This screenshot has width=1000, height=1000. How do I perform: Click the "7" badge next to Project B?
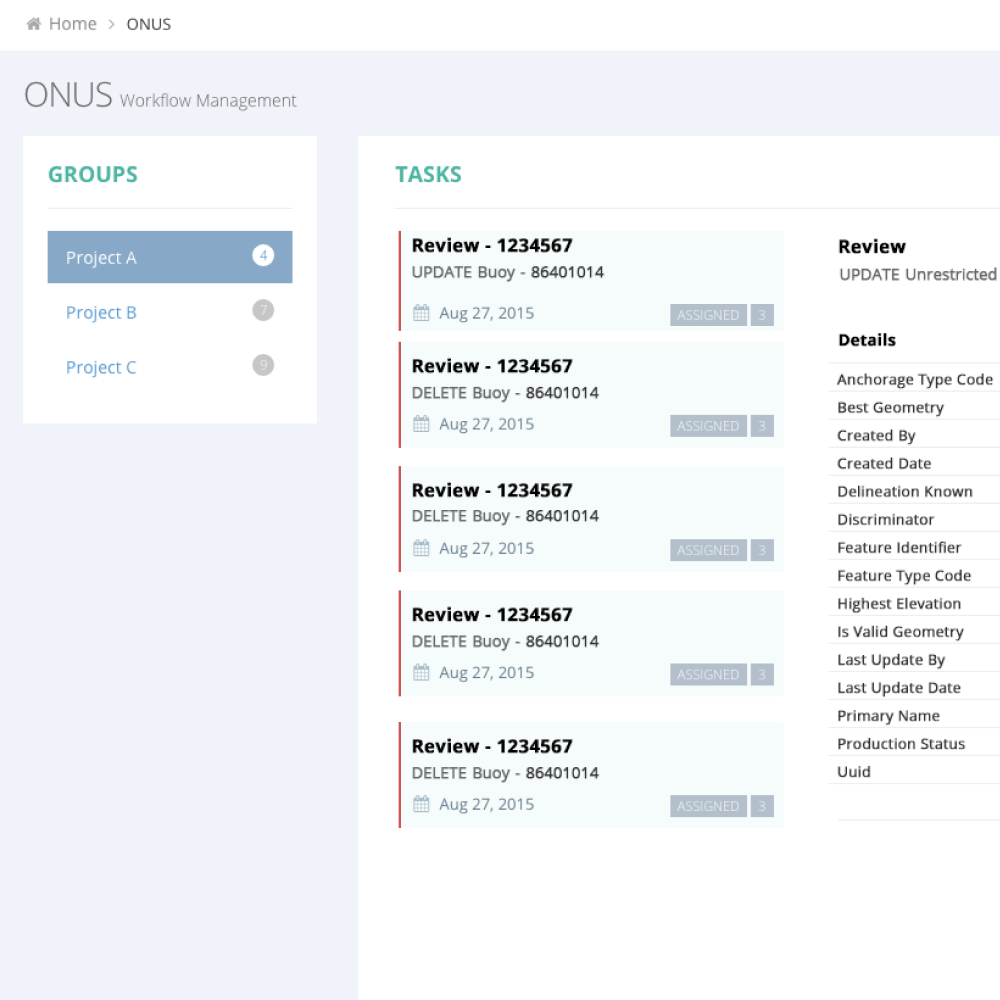[x=262, y=310]
